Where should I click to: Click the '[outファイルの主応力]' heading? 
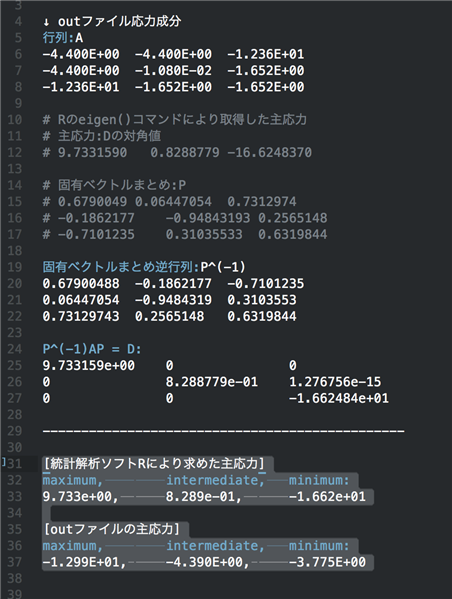(x=111, y=529)
